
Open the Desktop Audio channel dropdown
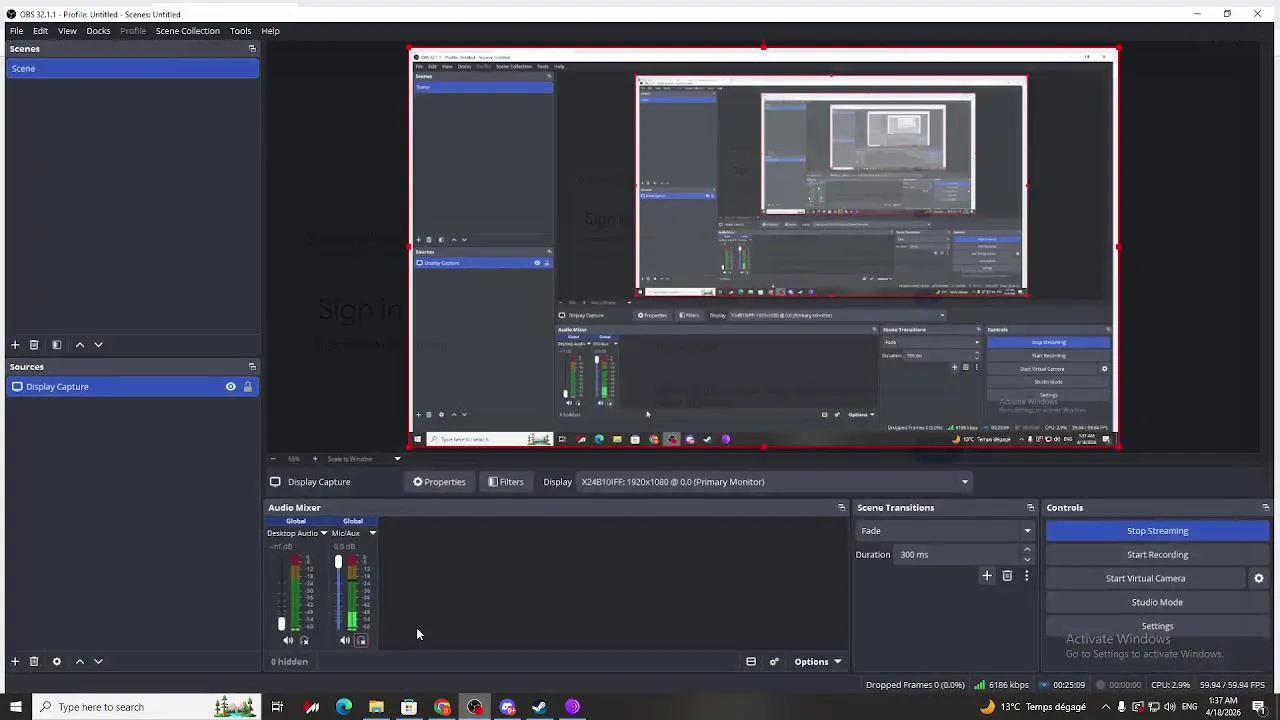click(x=323, y=533)
